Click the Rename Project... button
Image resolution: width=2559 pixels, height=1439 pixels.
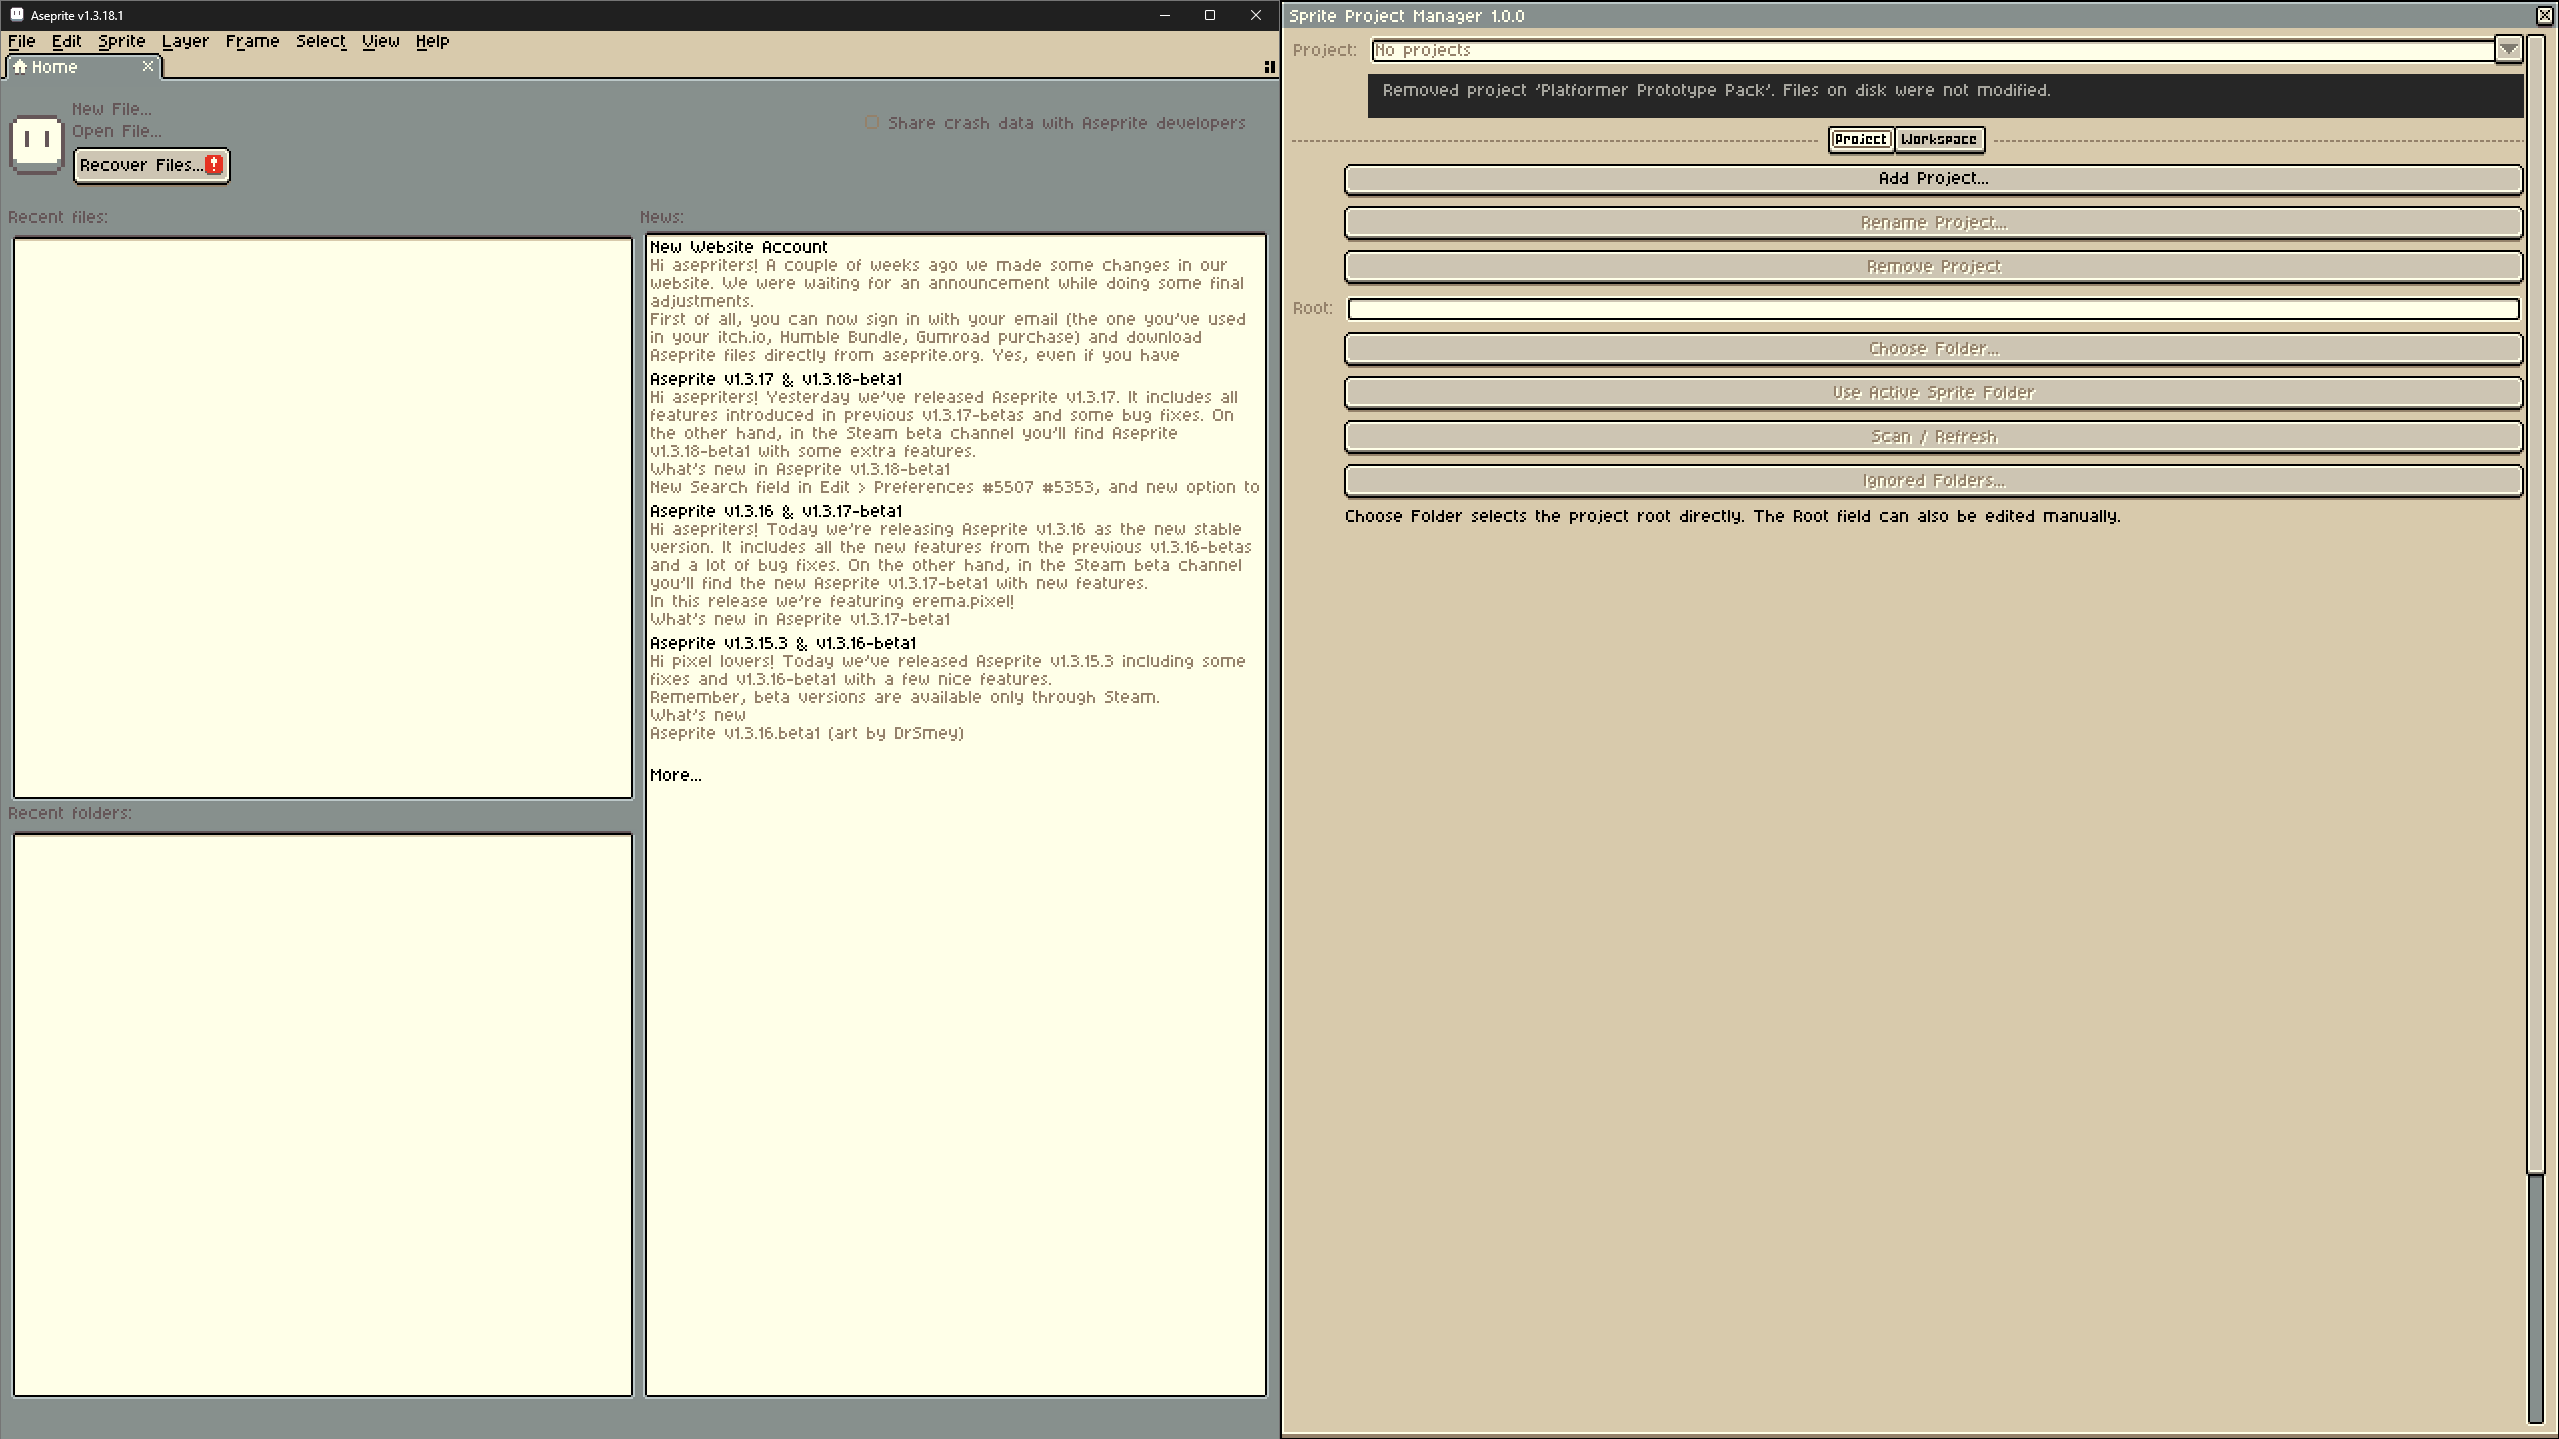[x=1933, y=223]
